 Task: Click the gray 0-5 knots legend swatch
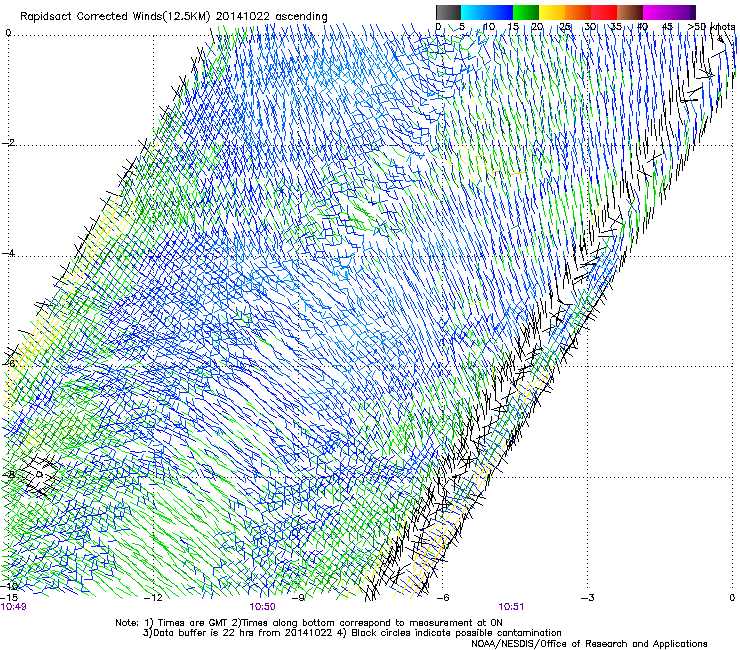click(448, 12)
